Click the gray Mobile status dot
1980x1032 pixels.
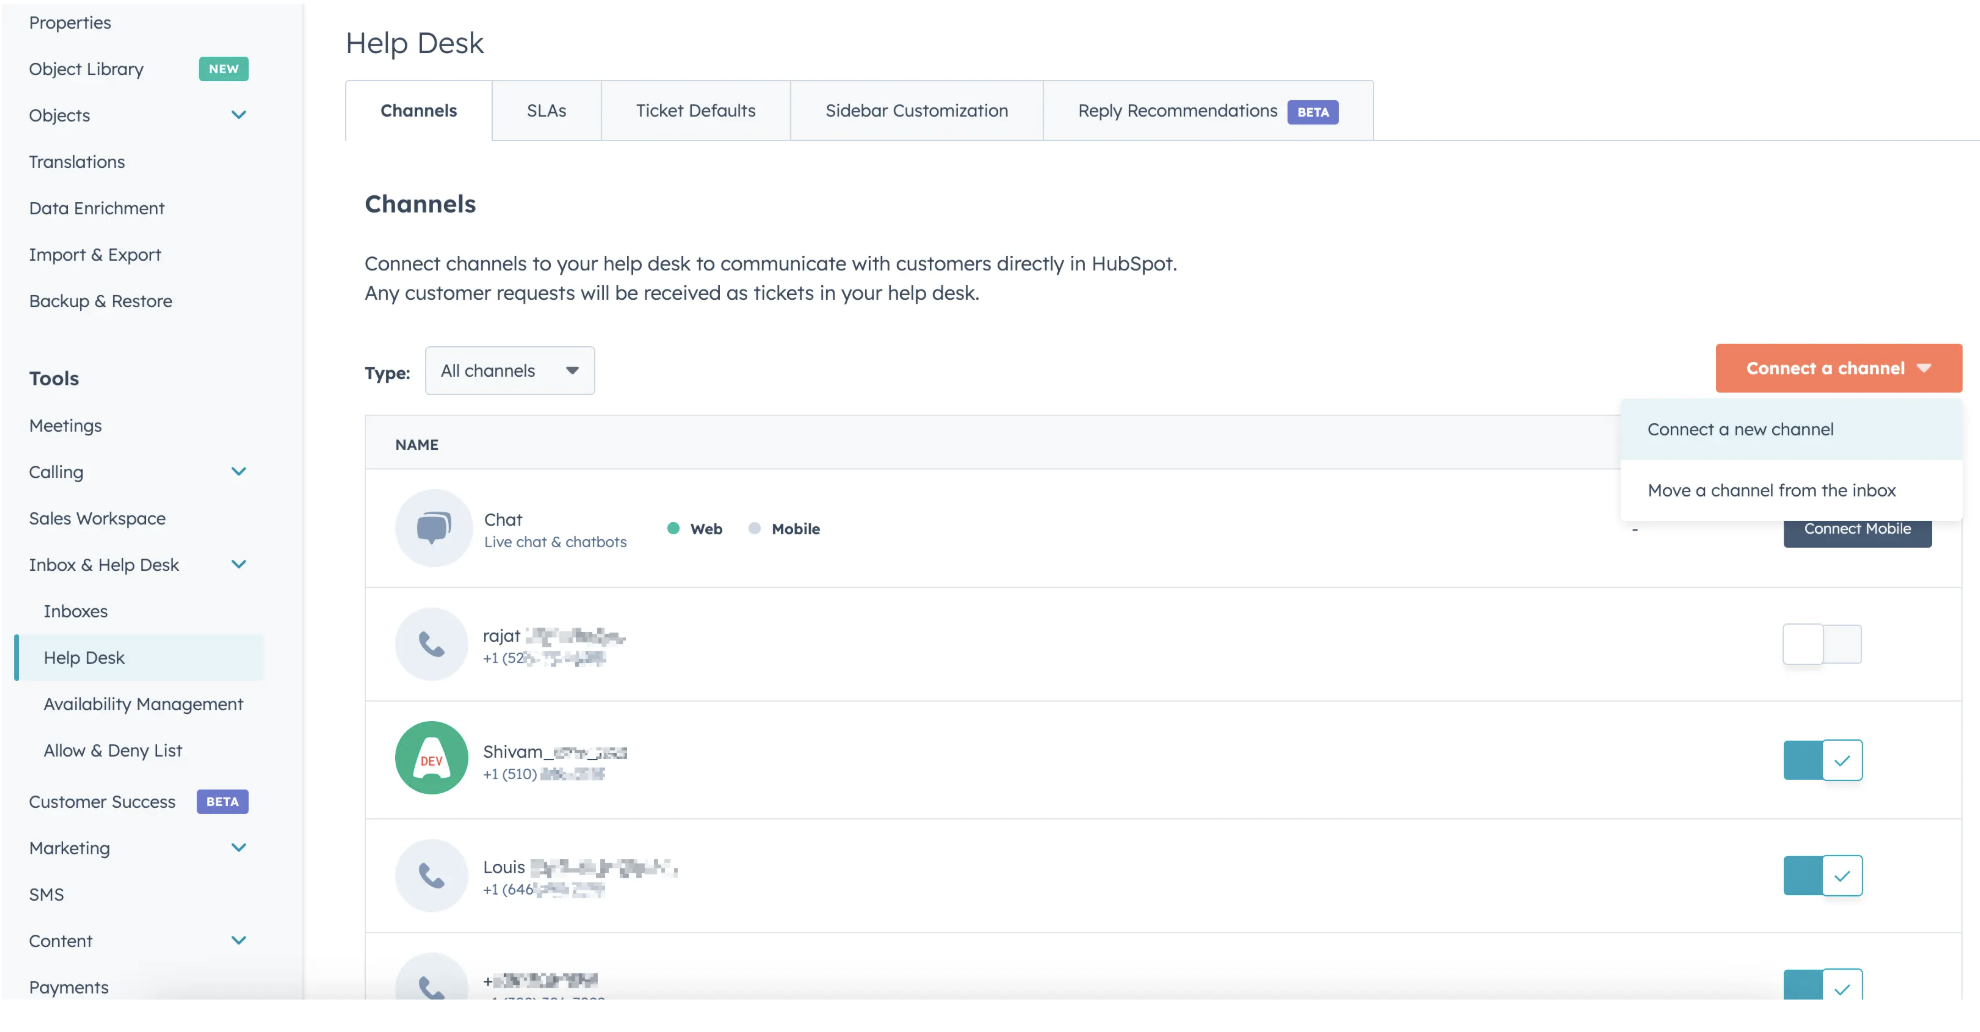coord(755,528)
